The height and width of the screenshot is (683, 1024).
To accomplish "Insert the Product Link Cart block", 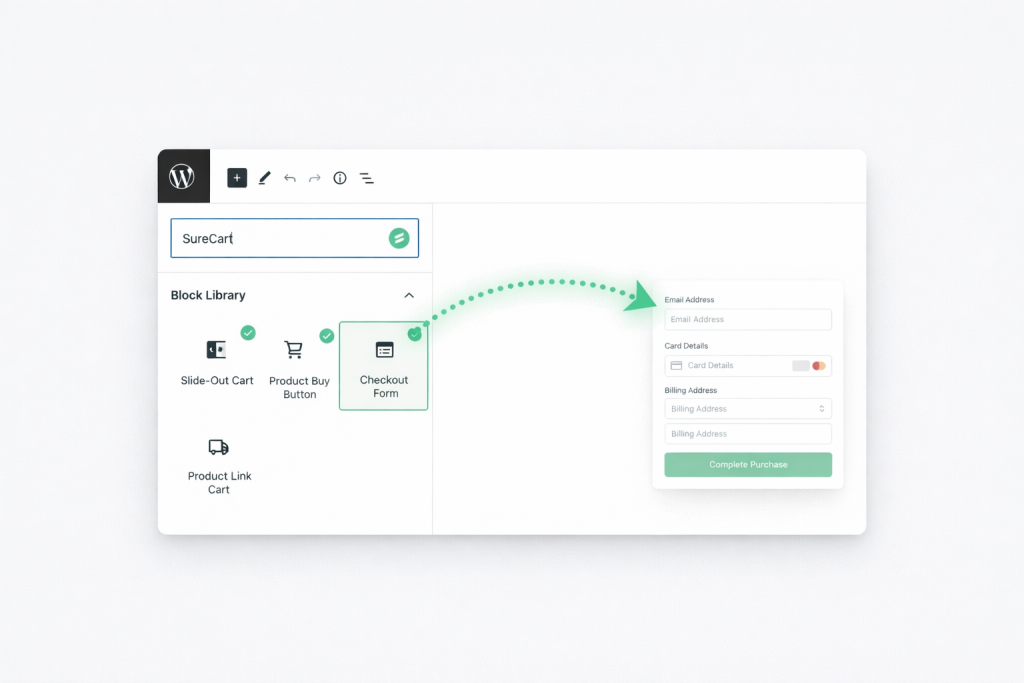I will pyautogui.click(x=219, y=466).
